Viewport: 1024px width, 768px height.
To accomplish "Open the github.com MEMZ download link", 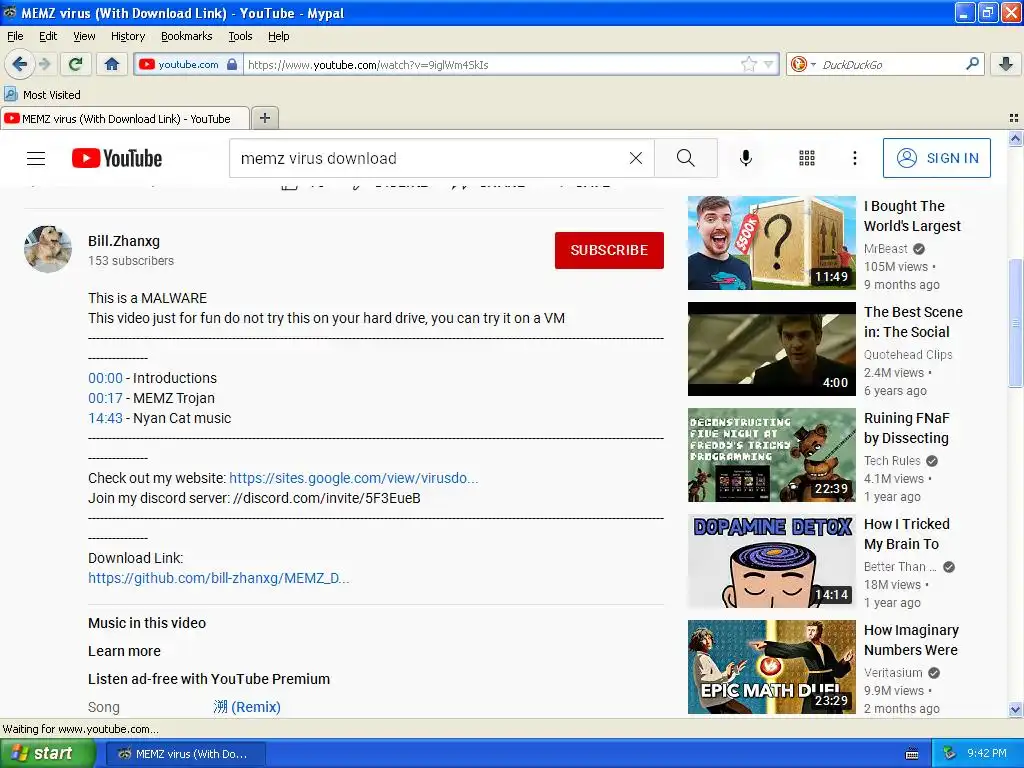I will (219, 578).
